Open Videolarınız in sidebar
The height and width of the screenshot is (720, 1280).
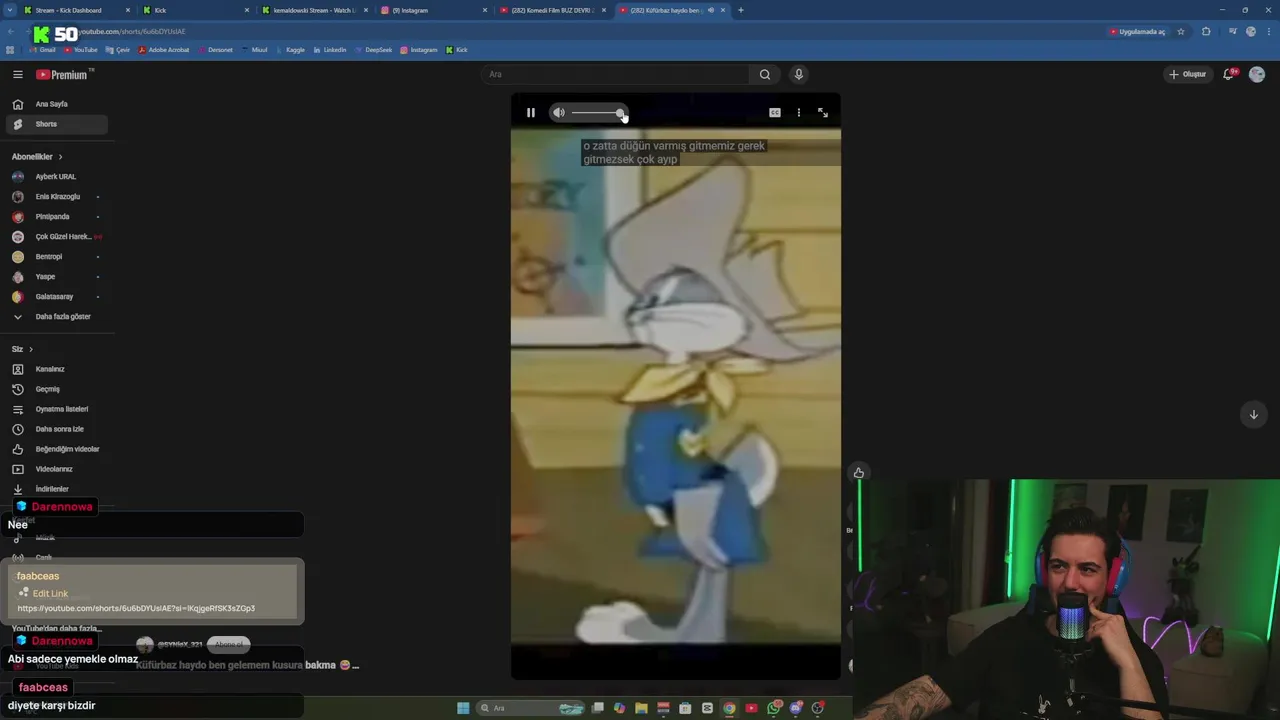point(55,469)
